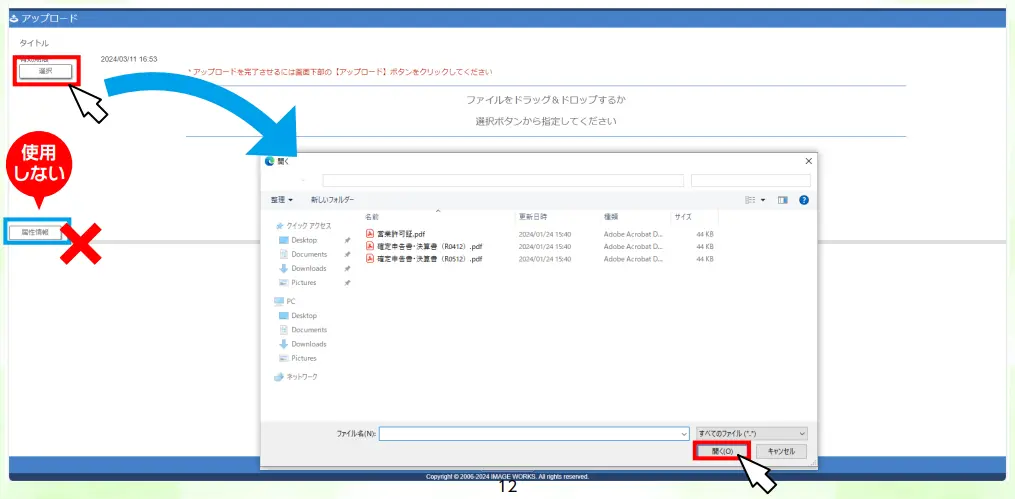The width and height of the screenshot is (1015, 499).
Task: Select クイック アクセス in navigation pane
Action: 309,226
